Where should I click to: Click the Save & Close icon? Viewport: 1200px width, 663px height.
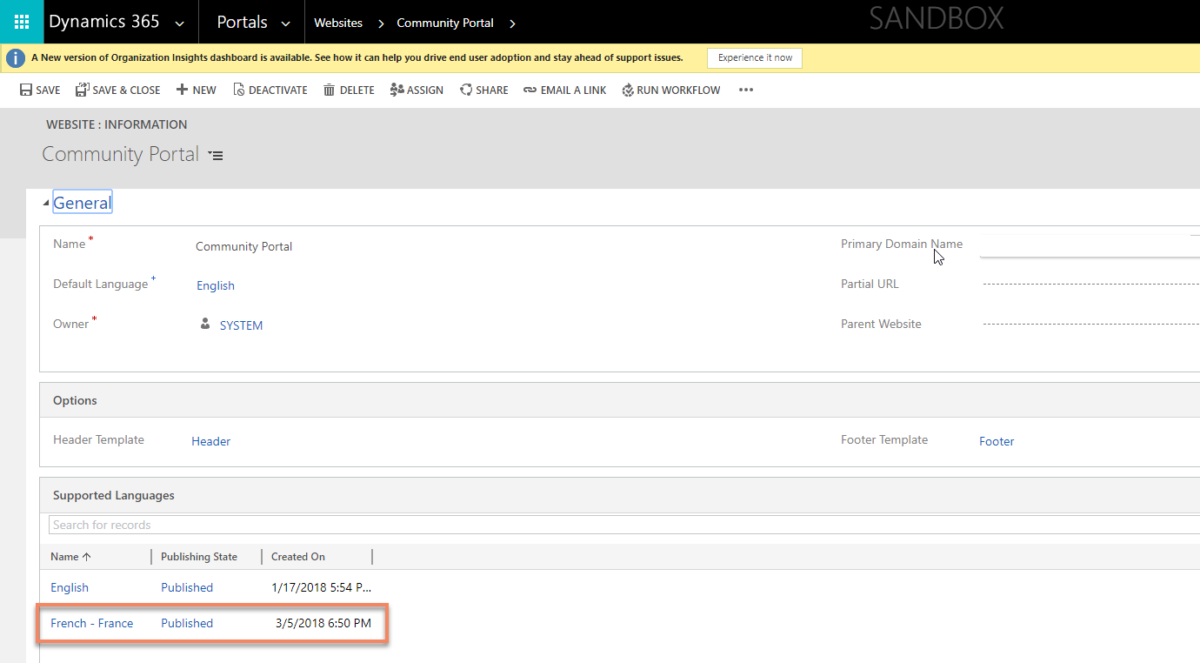pyautogui.click(x=82, y=90)
